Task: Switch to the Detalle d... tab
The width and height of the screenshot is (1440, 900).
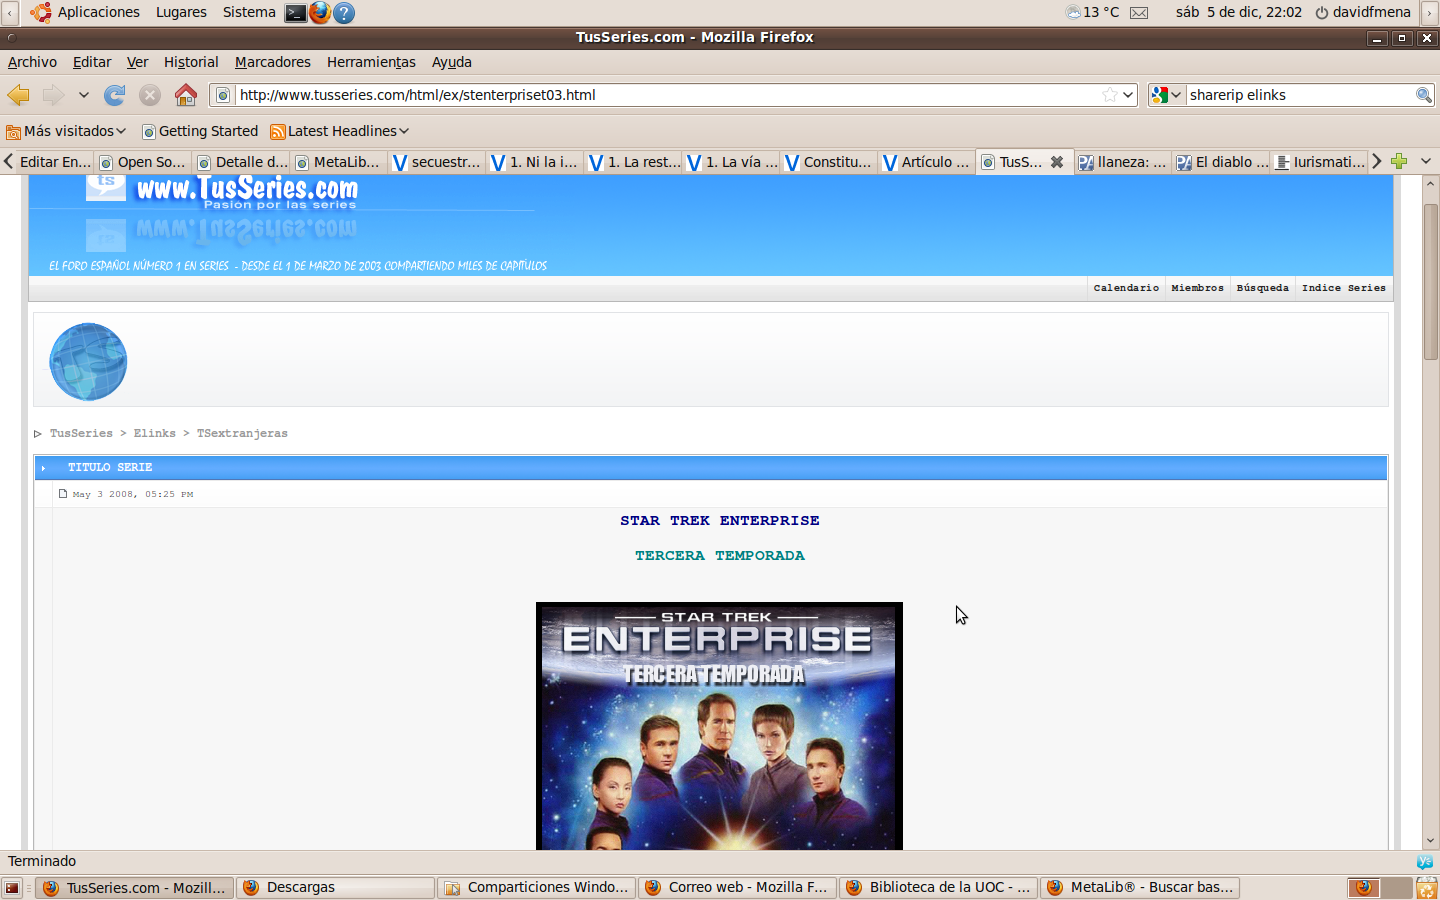Action: pyautogui.click(x=242, y=162)
